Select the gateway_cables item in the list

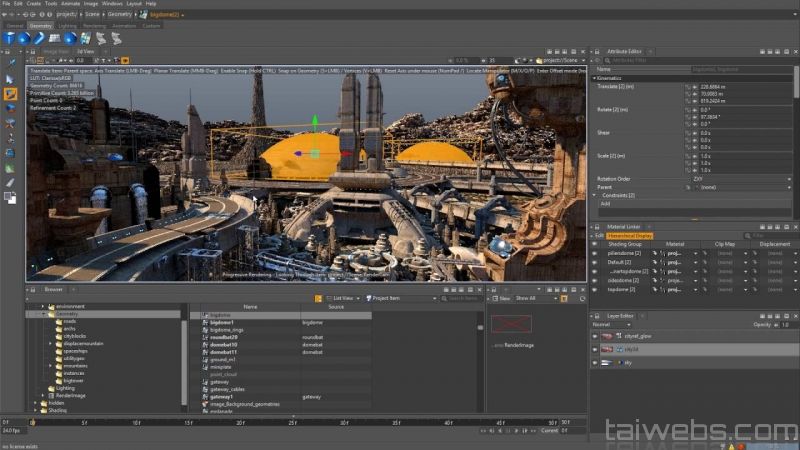[x=227, y=389]
